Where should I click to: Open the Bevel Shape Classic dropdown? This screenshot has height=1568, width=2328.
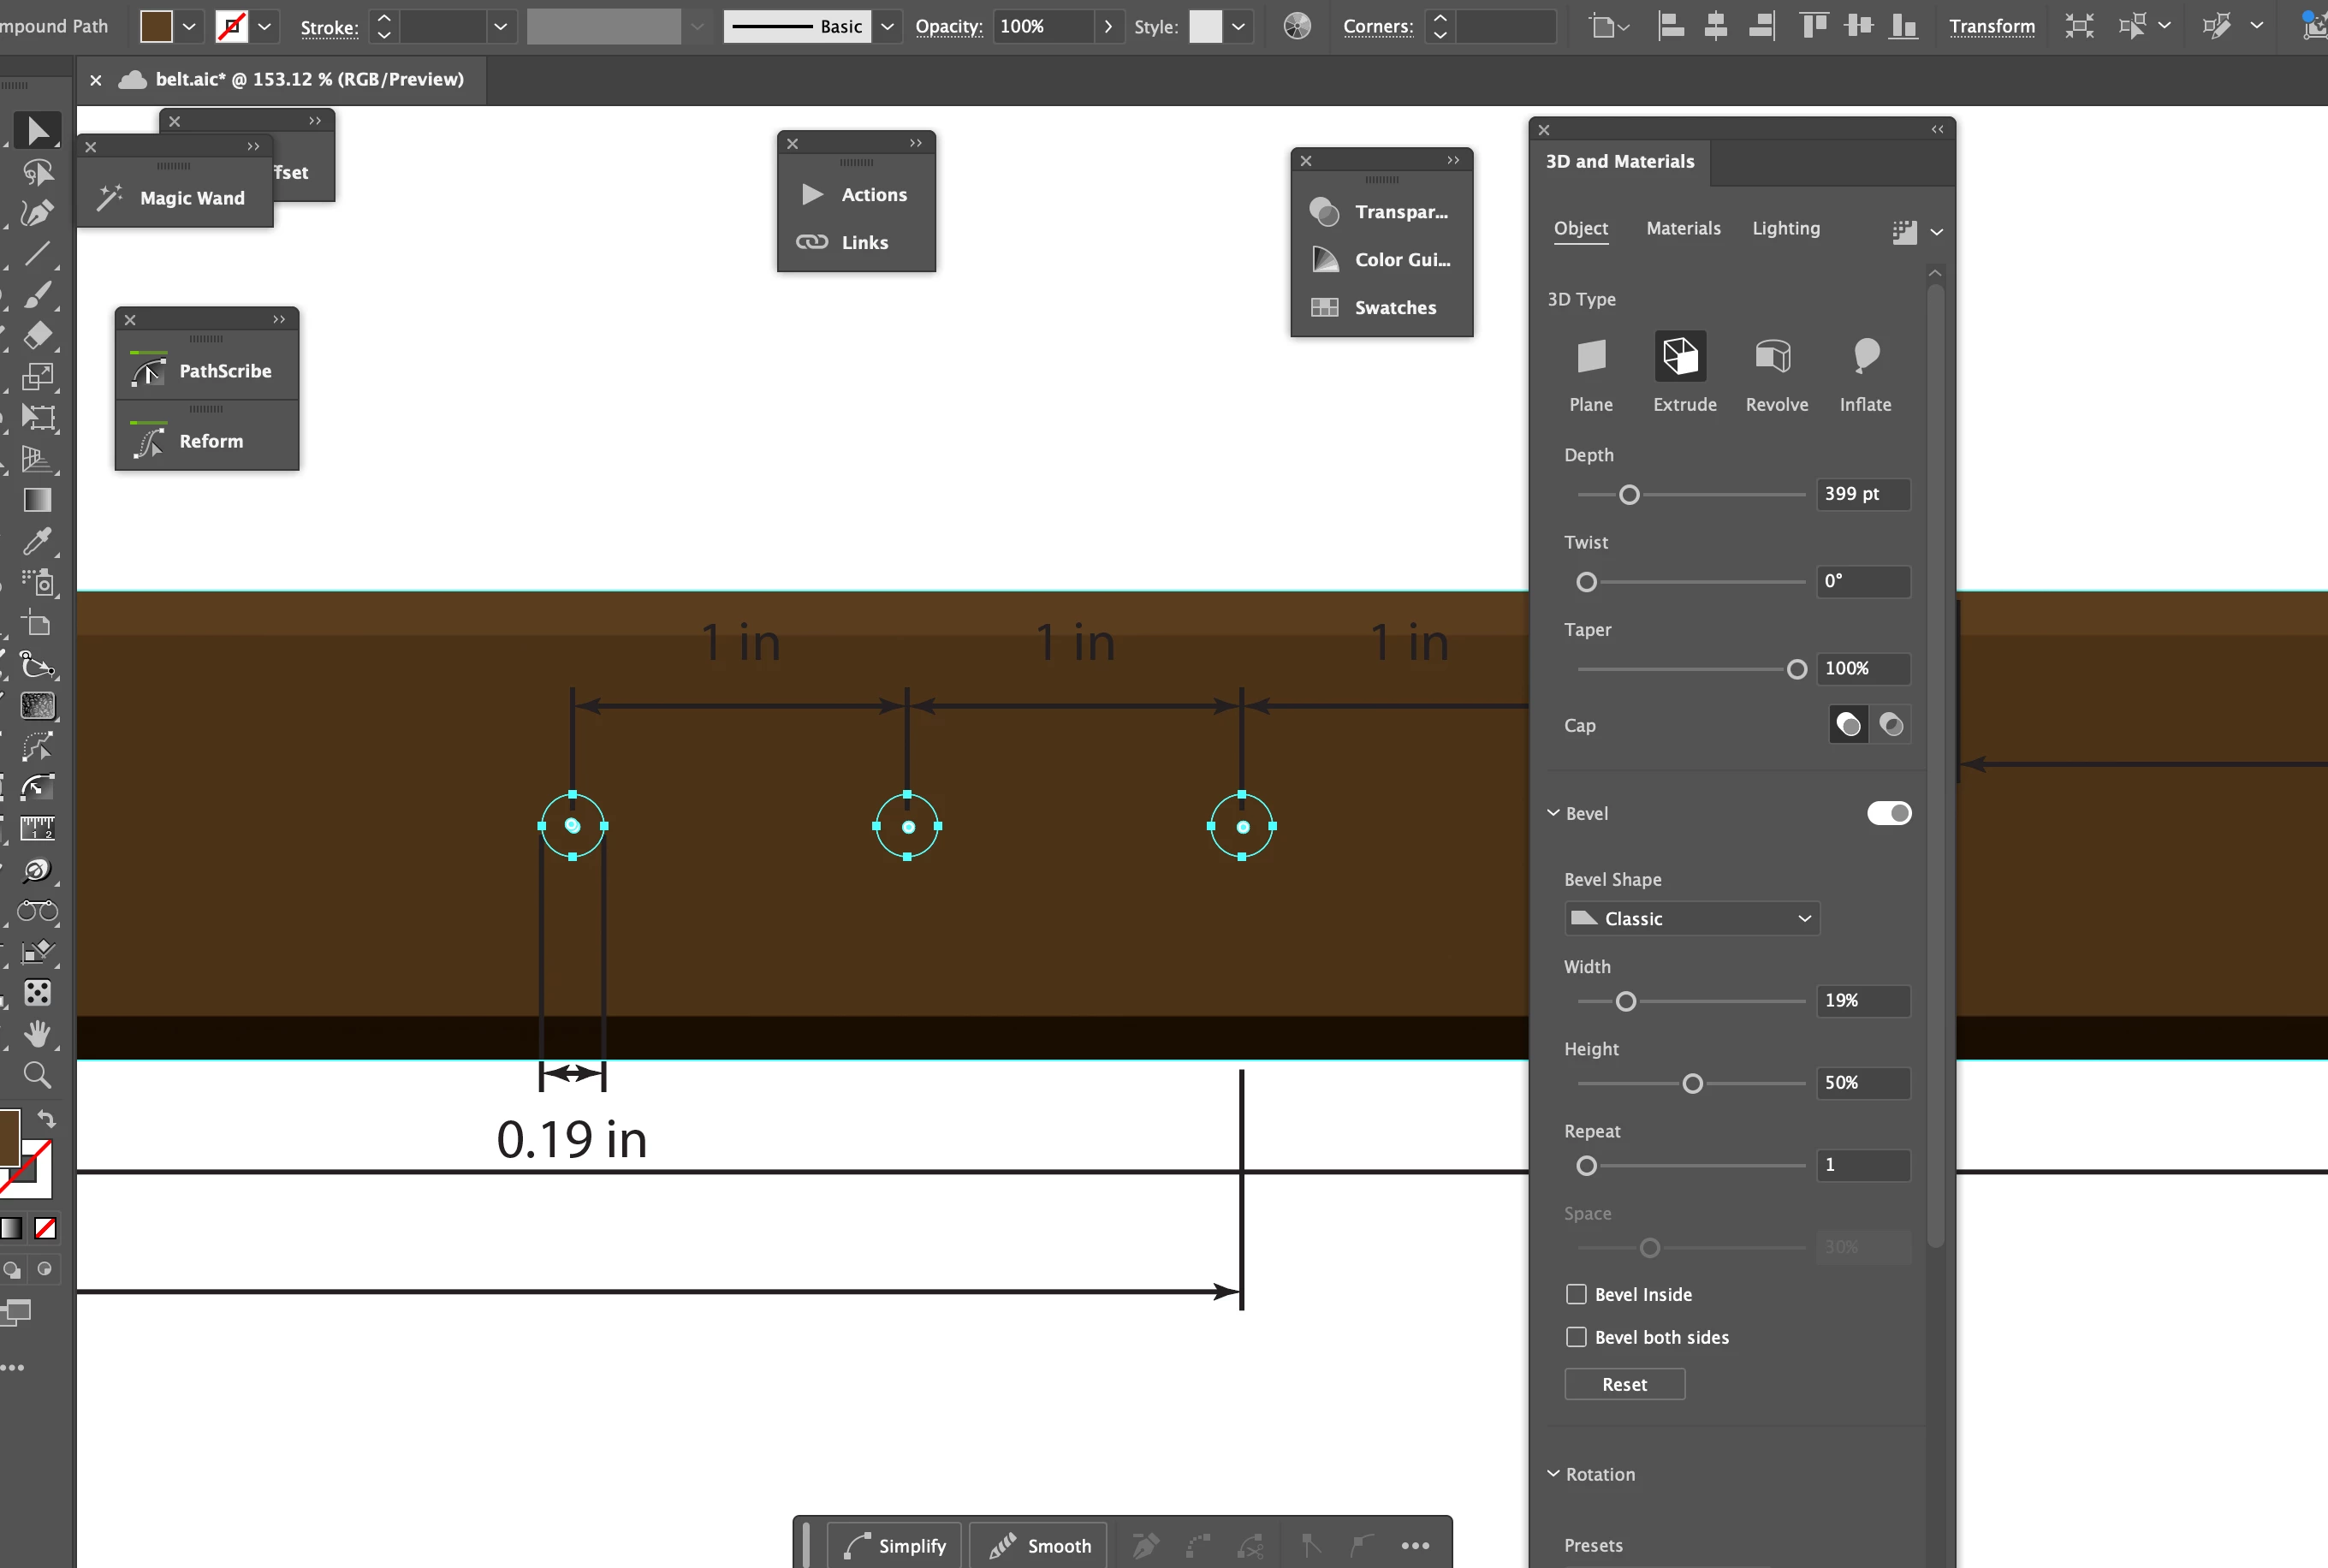(1691, 918)
